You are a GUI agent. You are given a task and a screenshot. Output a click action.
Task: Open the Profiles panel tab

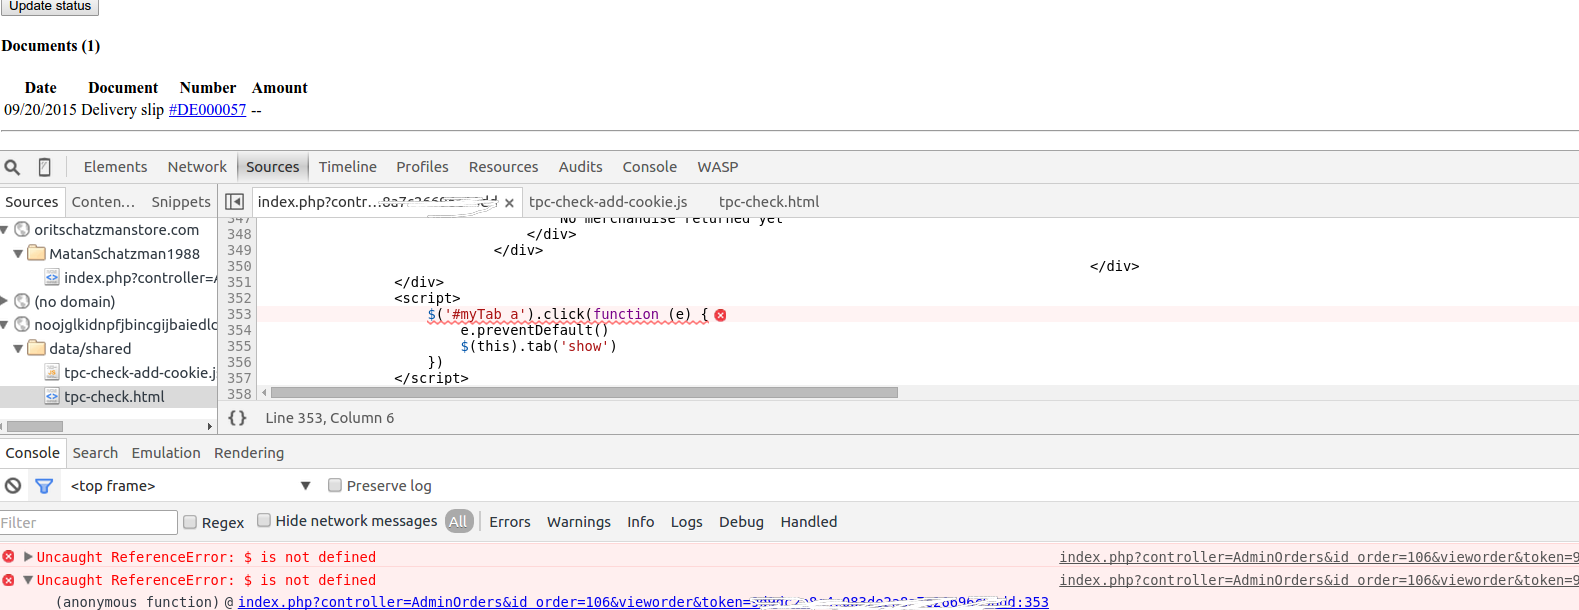(x=422, y=167)
